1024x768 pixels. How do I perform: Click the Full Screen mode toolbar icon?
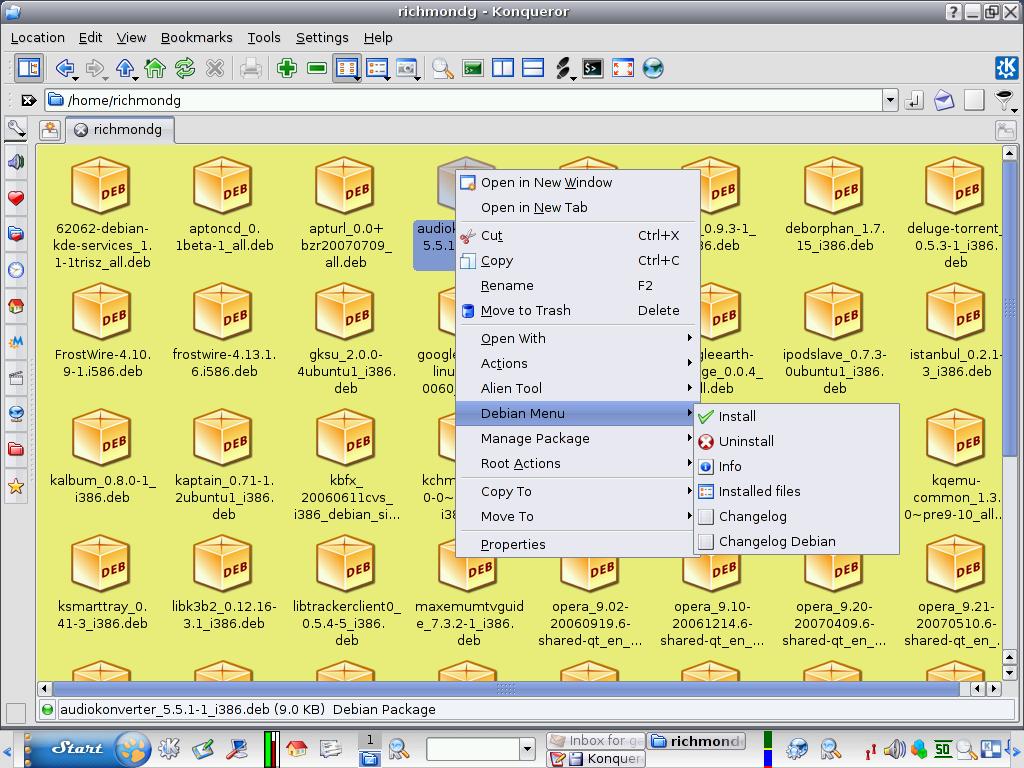(x=623, y=68)
